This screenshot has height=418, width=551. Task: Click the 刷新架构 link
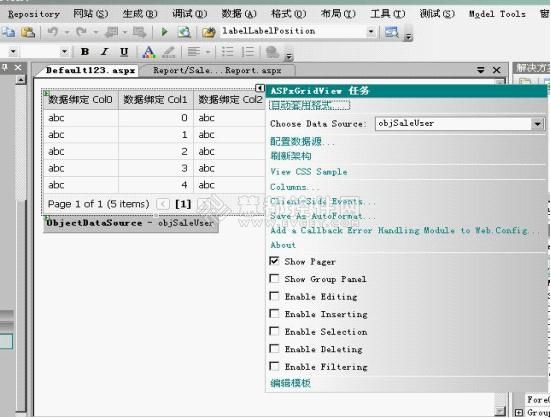pos(291,156)
